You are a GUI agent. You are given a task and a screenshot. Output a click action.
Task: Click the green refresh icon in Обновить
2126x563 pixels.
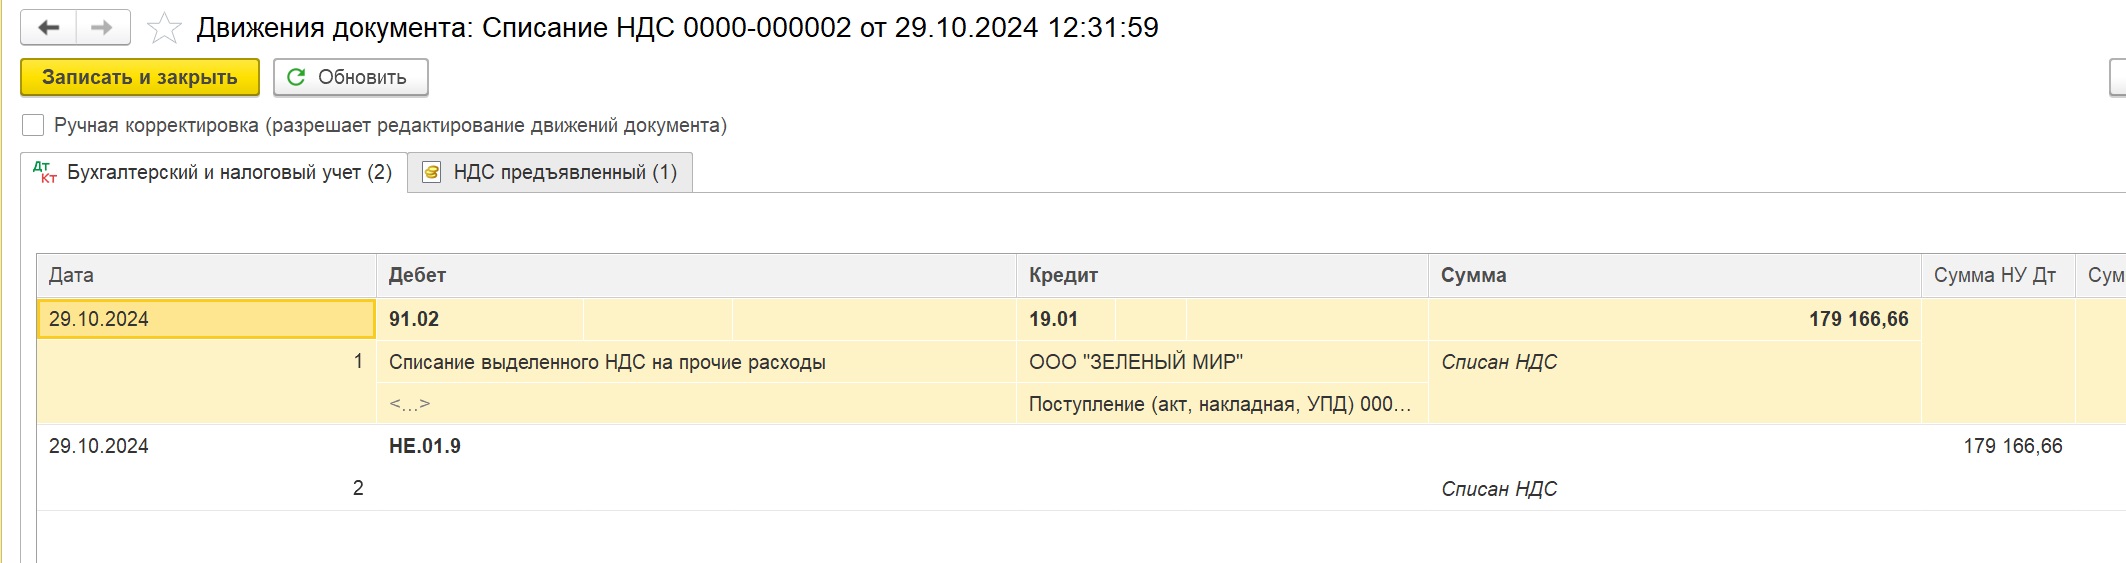click(x=296, y=77)
